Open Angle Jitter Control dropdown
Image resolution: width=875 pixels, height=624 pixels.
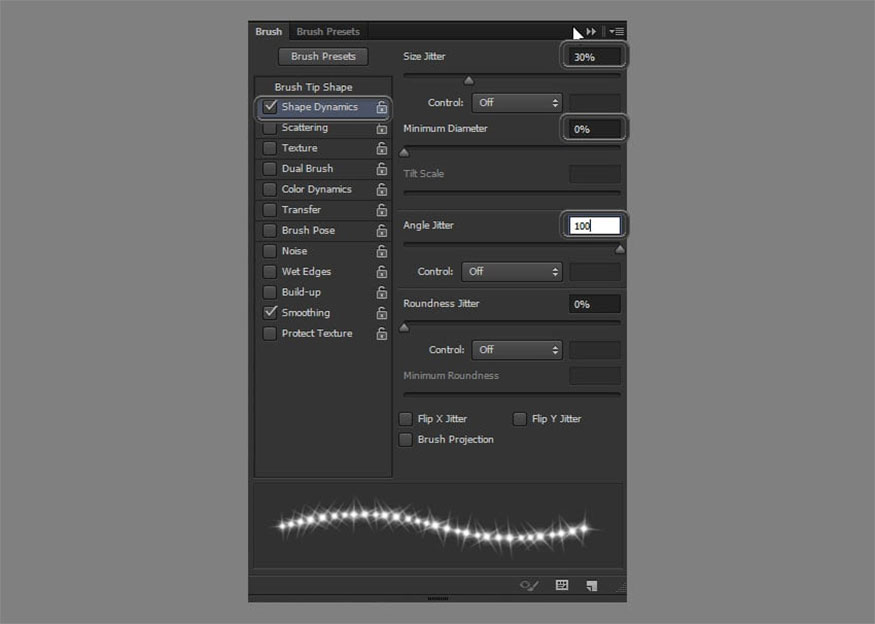513,271
